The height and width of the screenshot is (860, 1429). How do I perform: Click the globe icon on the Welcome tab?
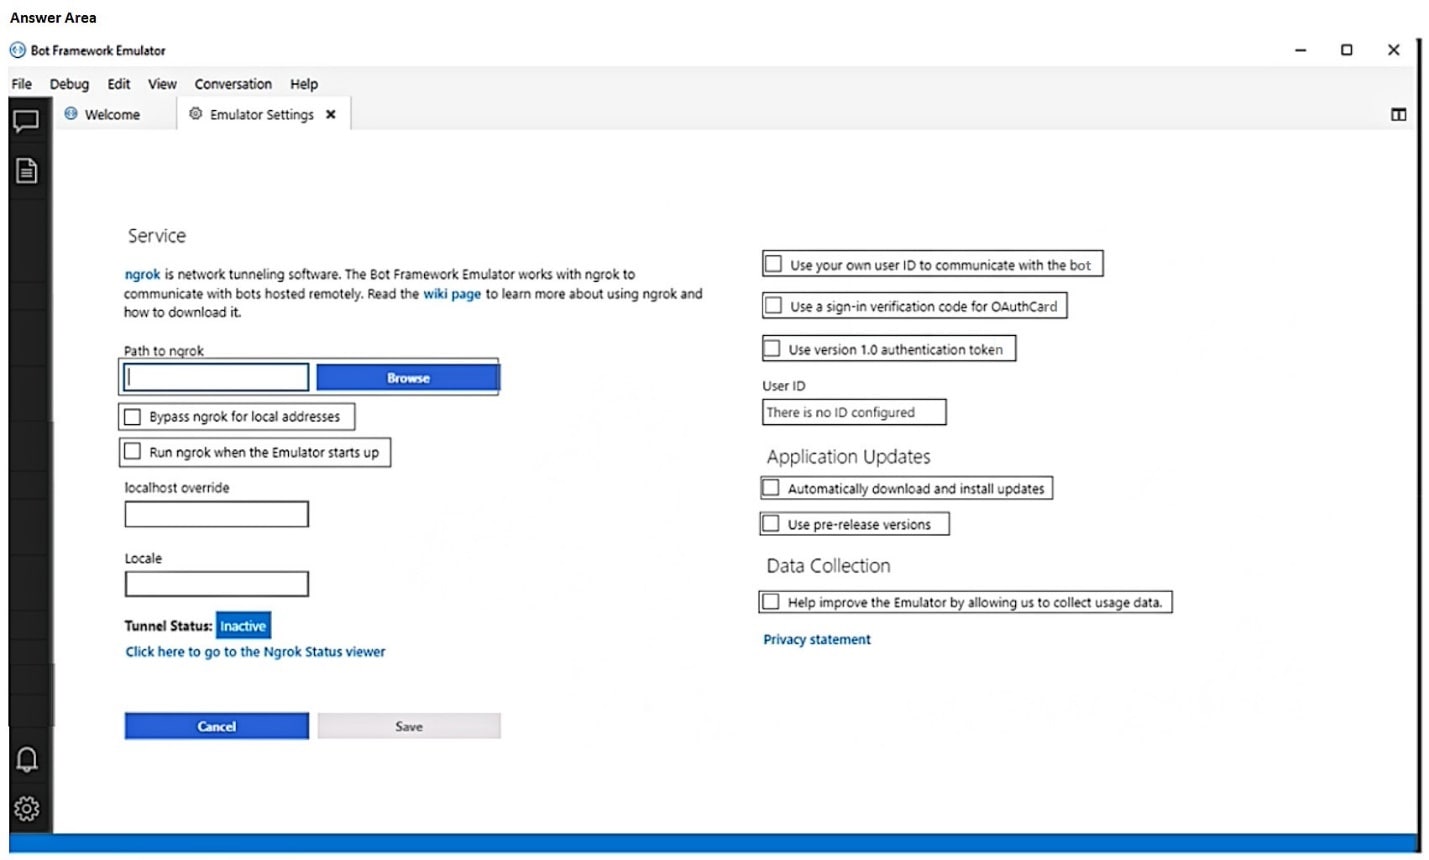click(70, 114)
